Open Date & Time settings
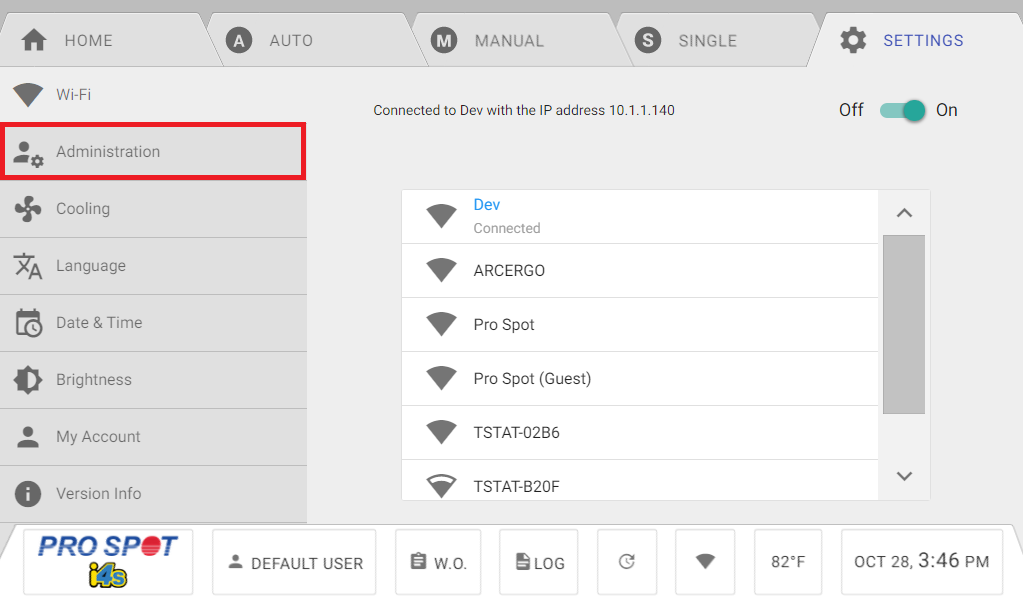 (153, 323)
